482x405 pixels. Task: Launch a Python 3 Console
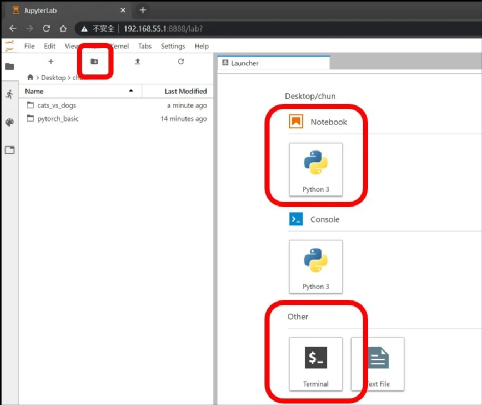(316, 267)
